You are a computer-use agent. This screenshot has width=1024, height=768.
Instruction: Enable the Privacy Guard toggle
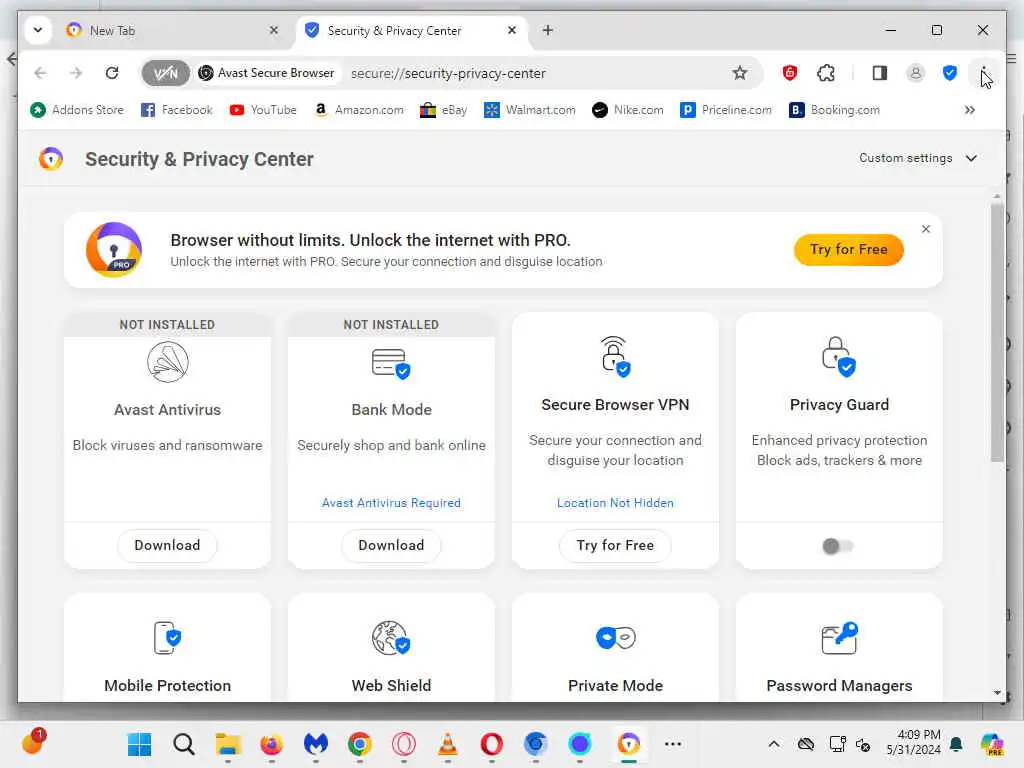pyautogui.click(x=838, y=546)
